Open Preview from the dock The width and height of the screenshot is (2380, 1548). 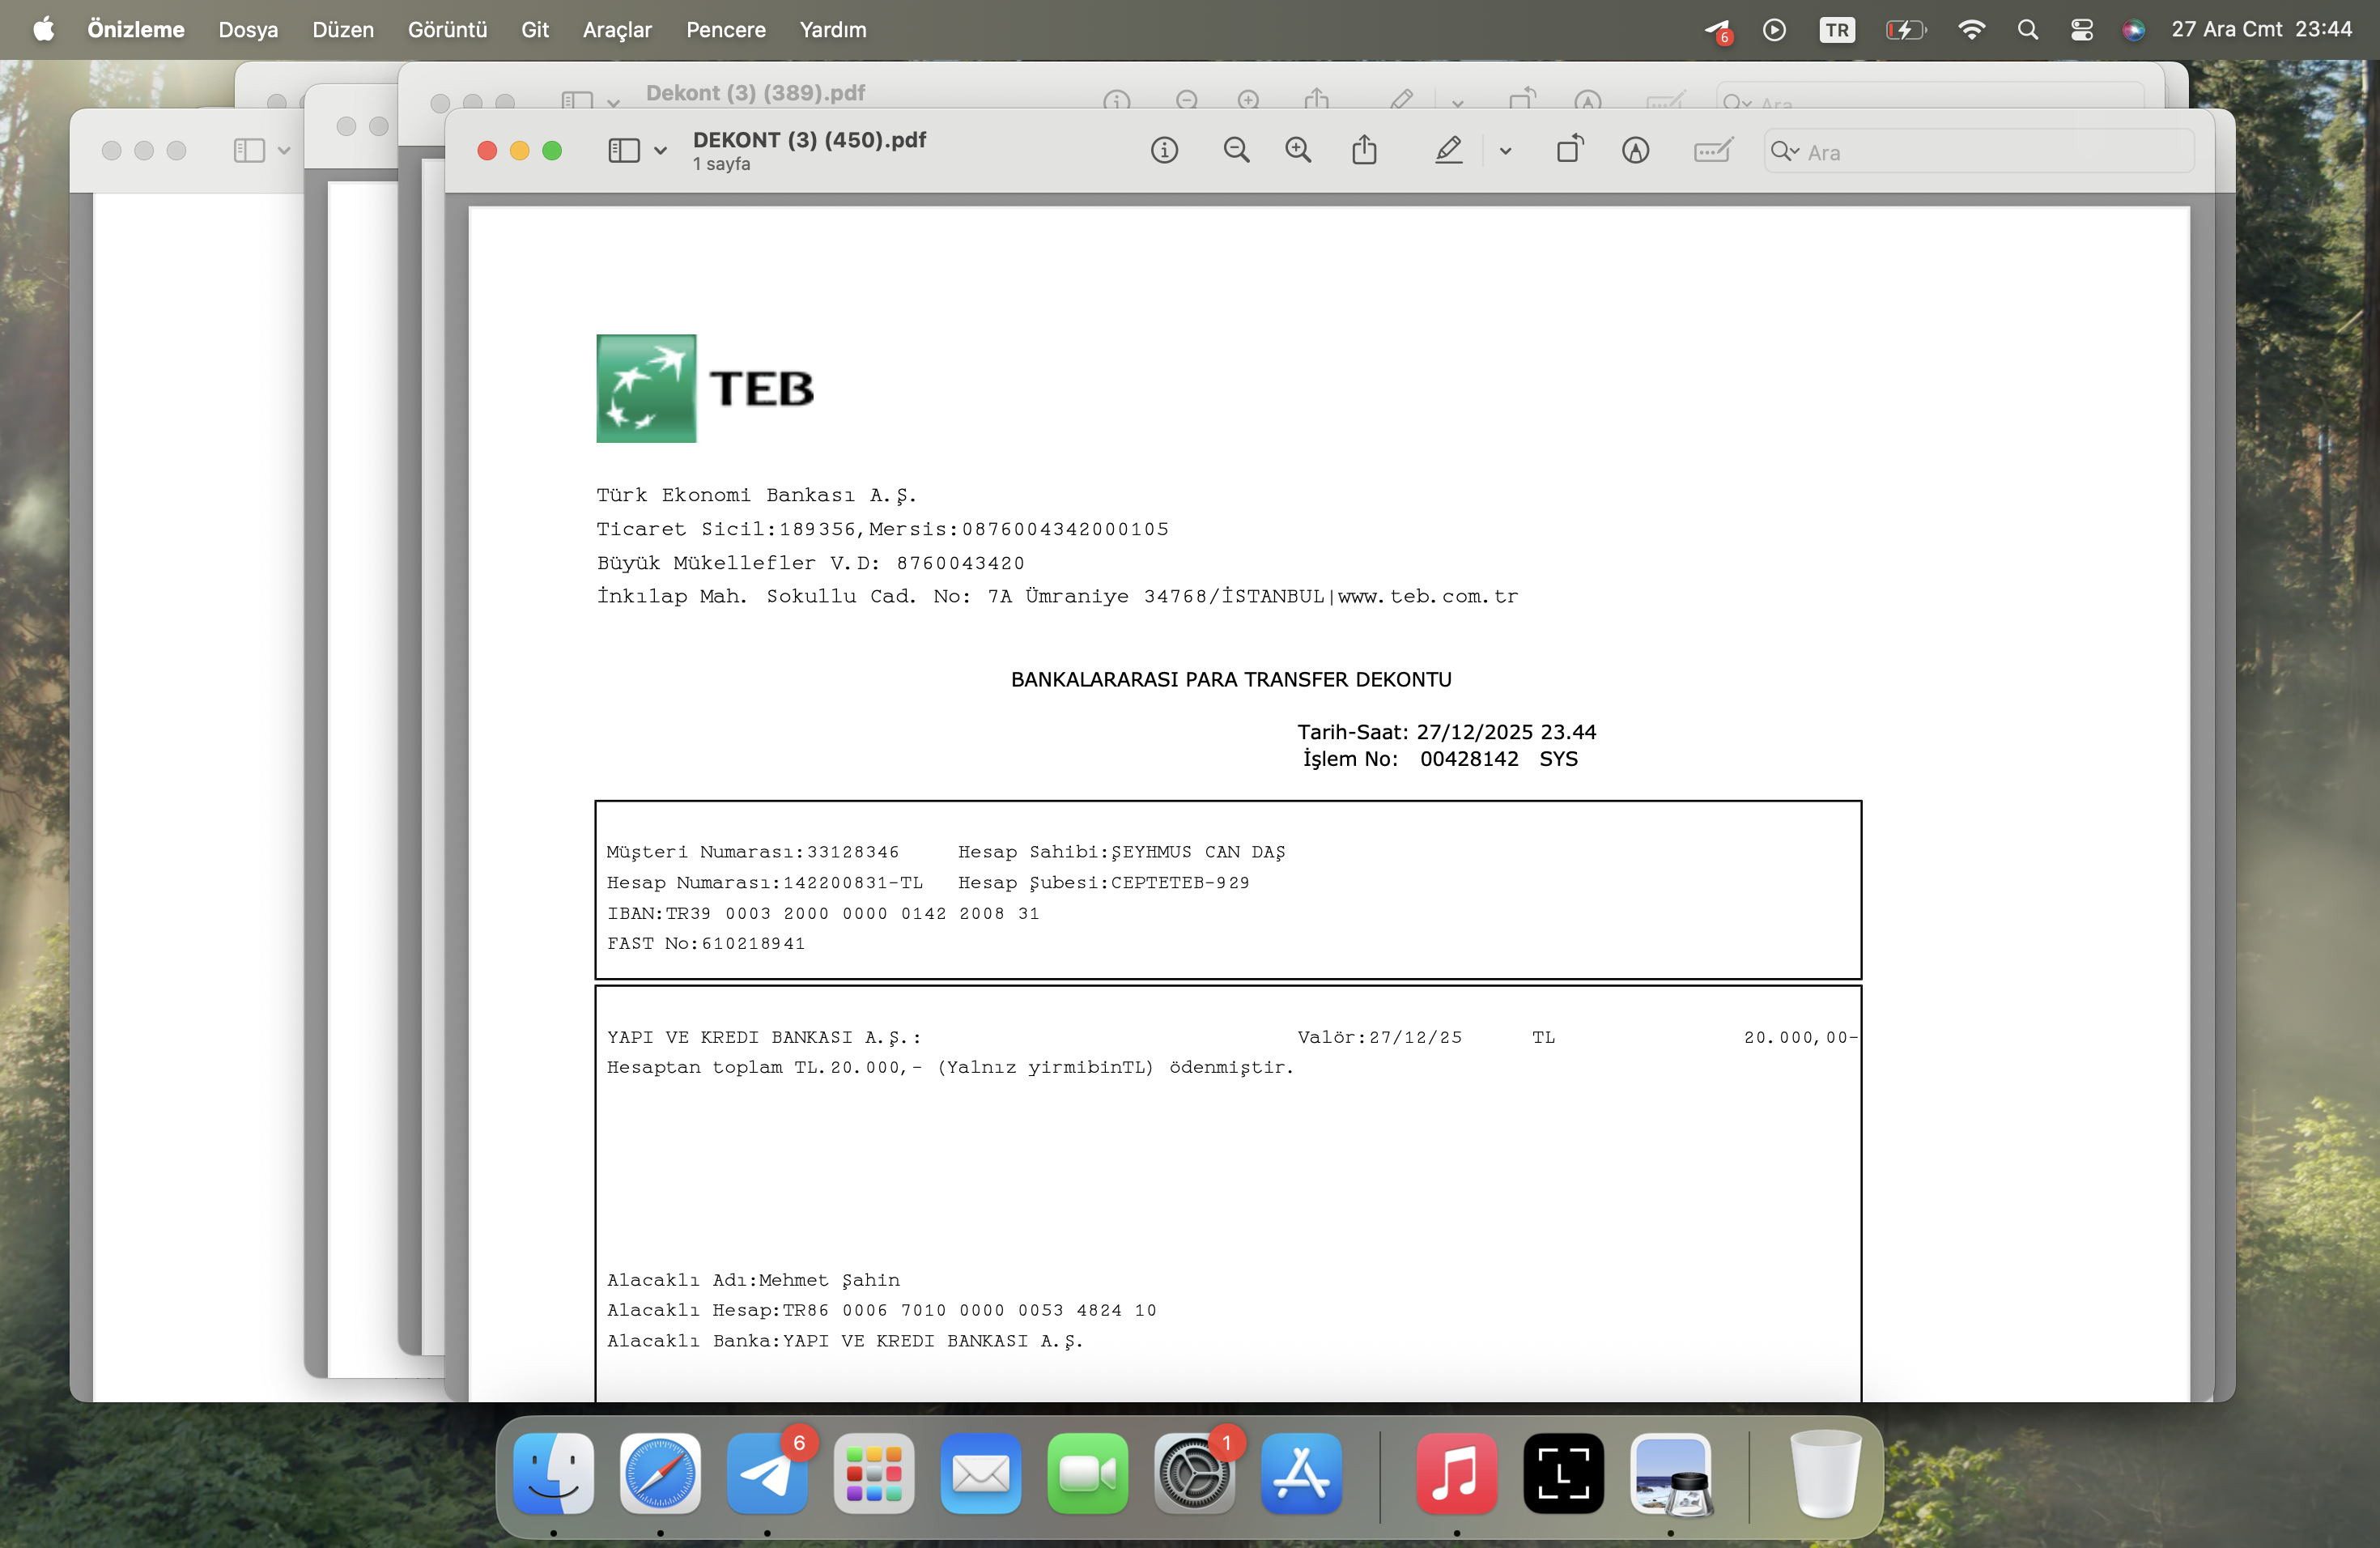(1671, 1474)
